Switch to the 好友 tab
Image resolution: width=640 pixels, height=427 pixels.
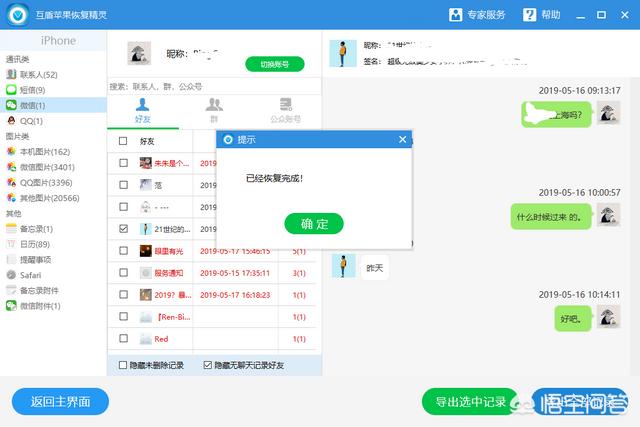point(143,111)
